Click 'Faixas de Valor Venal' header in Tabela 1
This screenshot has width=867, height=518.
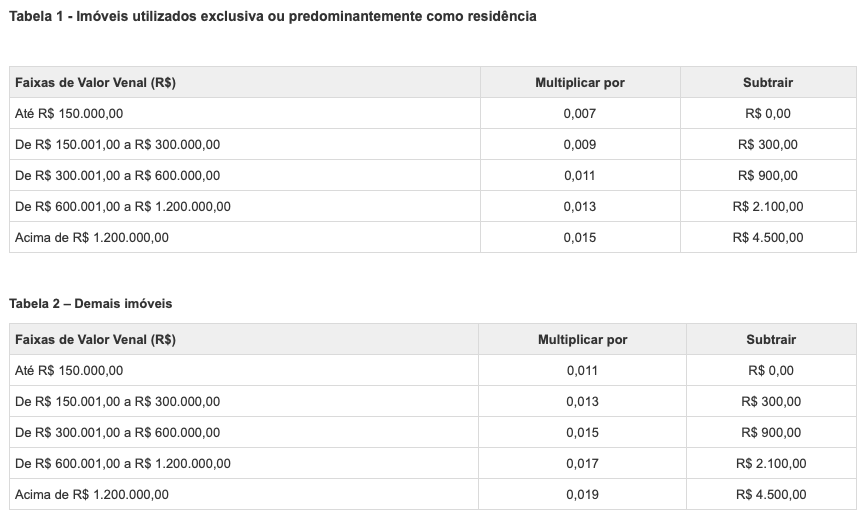tap(96, 83)
